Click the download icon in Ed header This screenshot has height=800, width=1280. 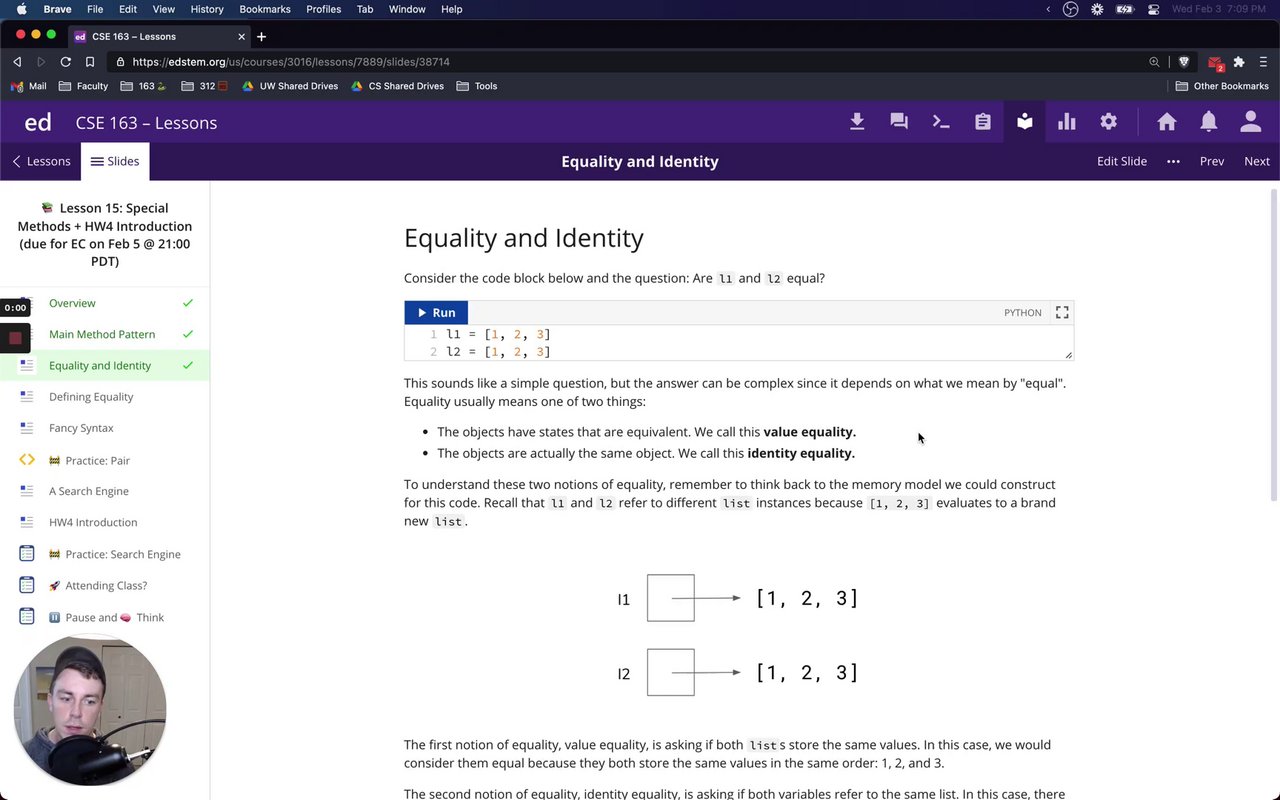click(x=857, y=122)
